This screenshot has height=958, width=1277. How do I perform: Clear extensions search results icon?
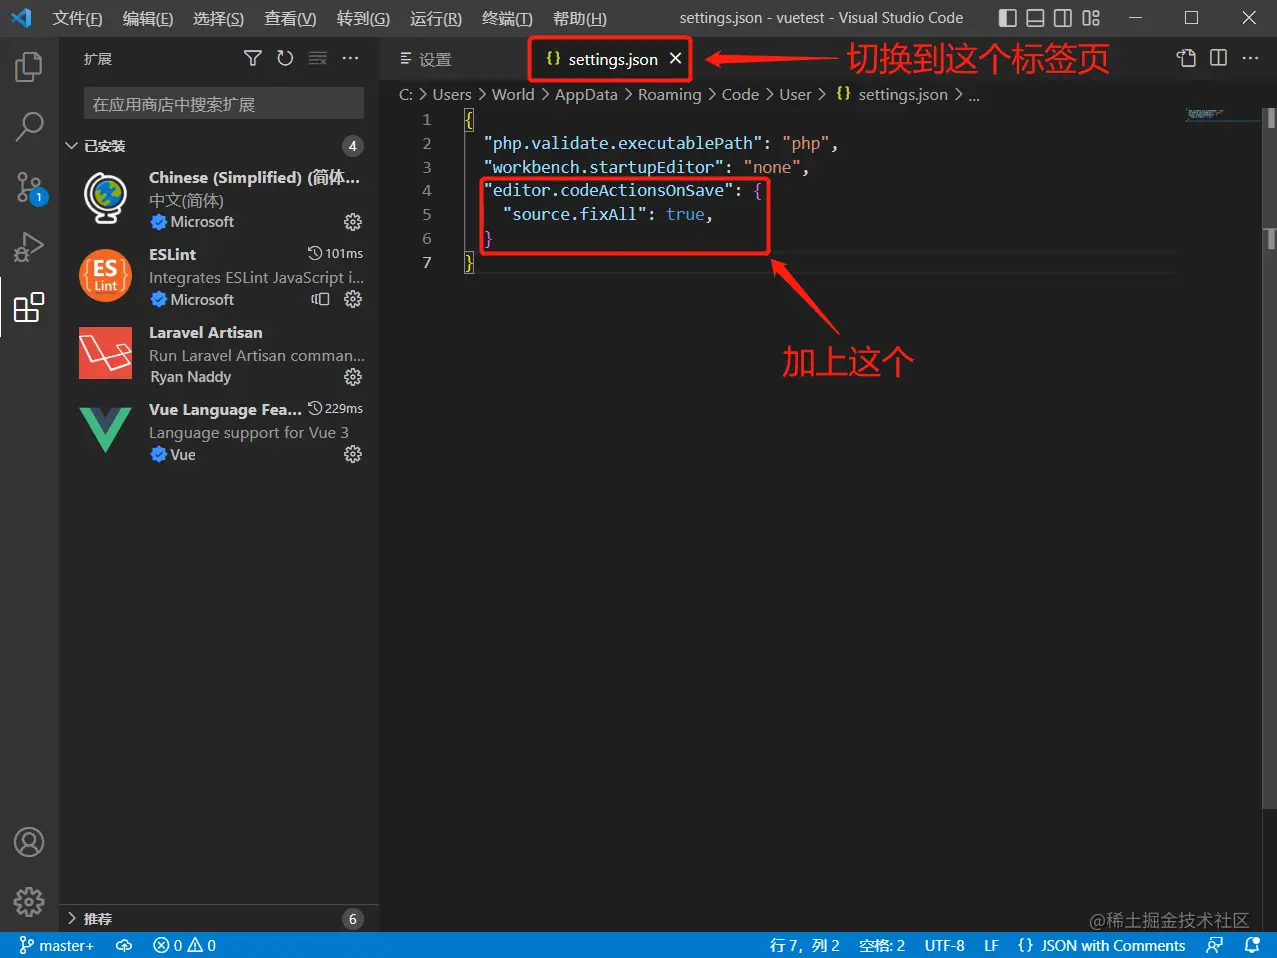pyautogui.click(x=318, y=59)
